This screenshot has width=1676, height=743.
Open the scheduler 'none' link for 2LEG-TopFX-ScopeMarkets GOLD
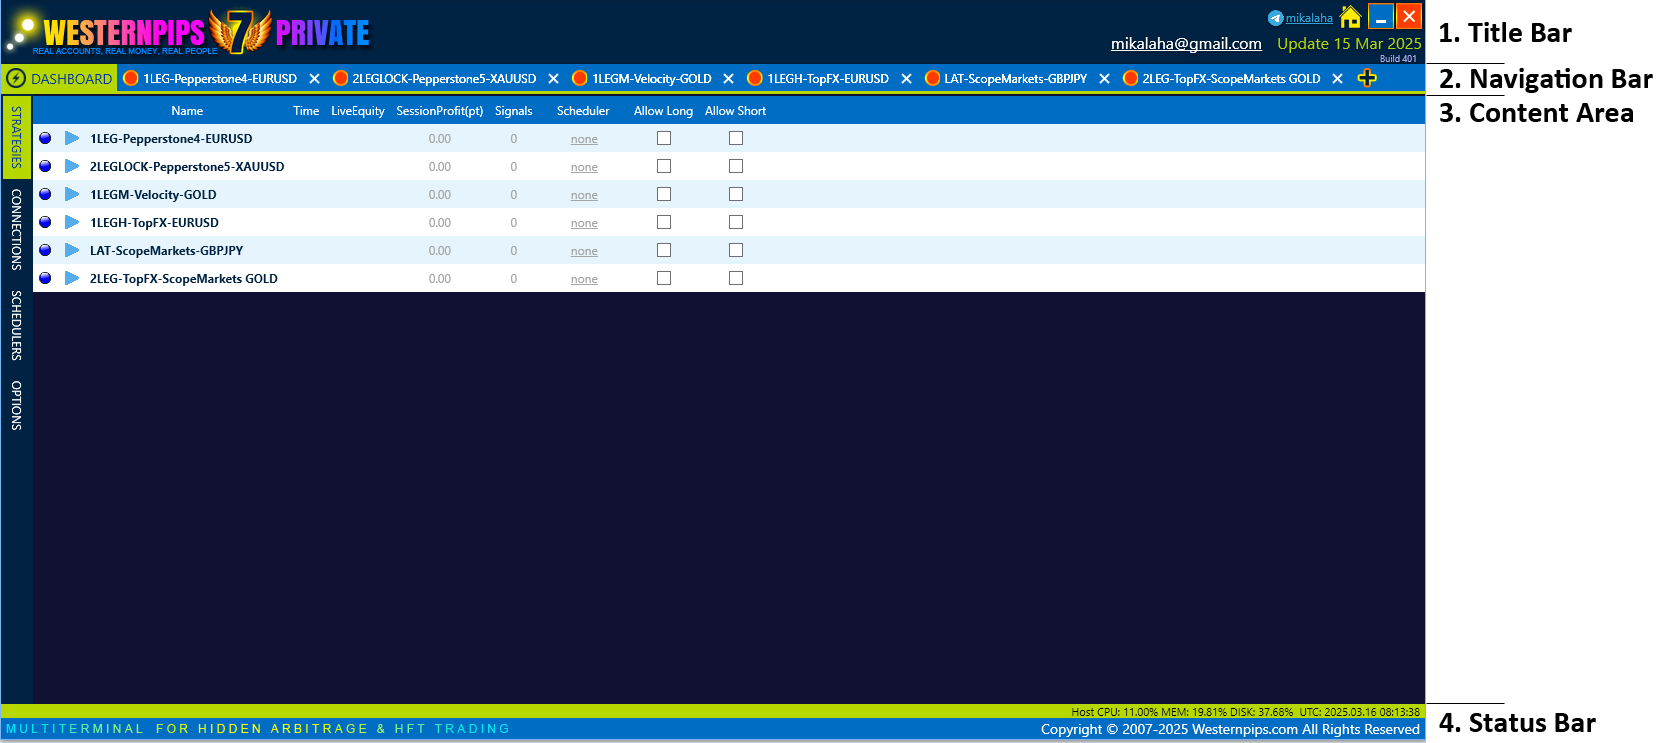tap(584, 279)
